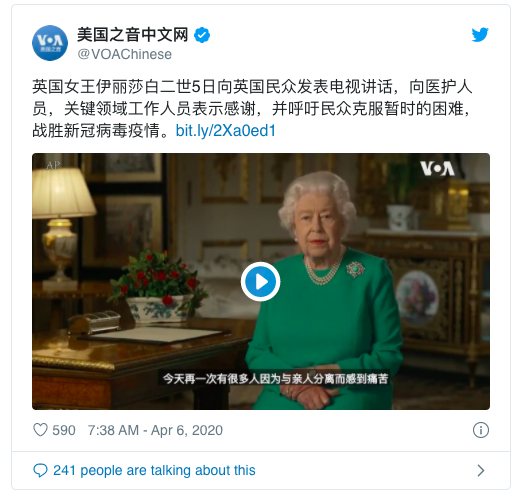Click the info circle icon
520x499 pixels.
click(x=481, y=430)
